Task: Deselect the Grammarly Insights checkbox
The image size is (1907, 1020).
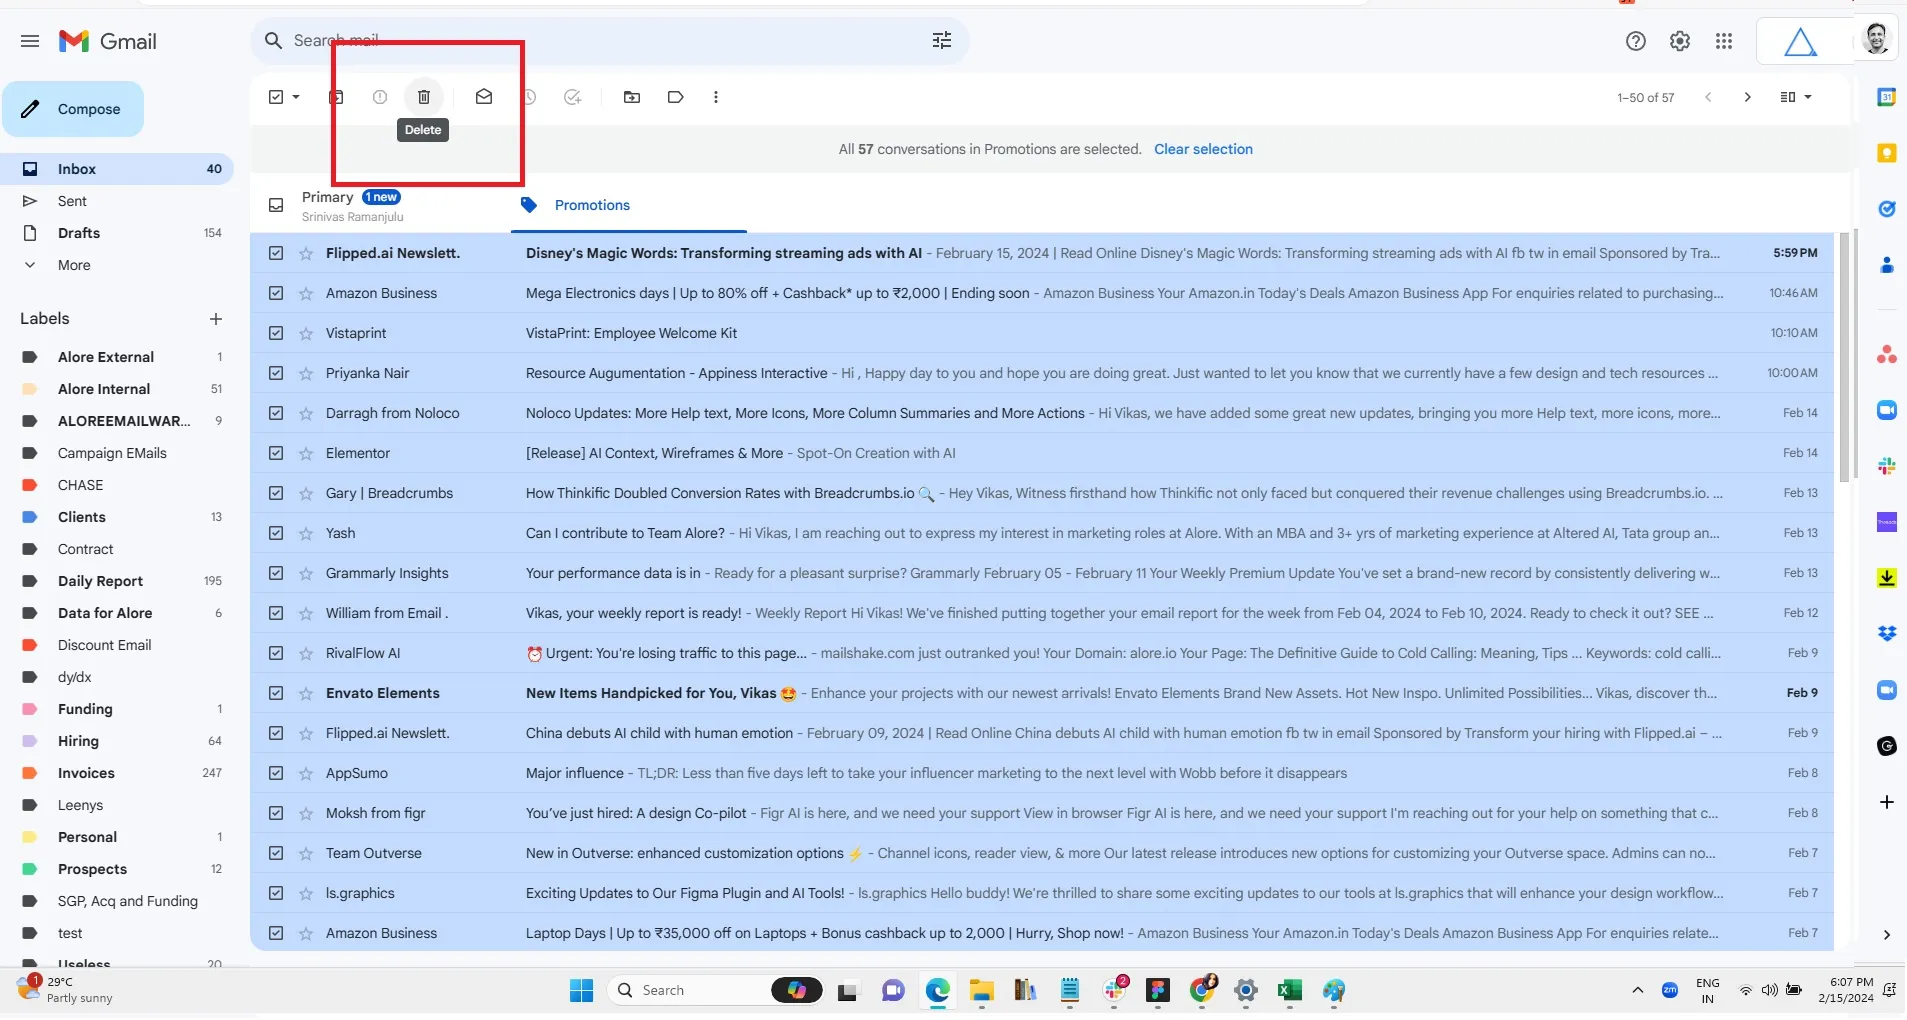Action: [x=276, y=573]
